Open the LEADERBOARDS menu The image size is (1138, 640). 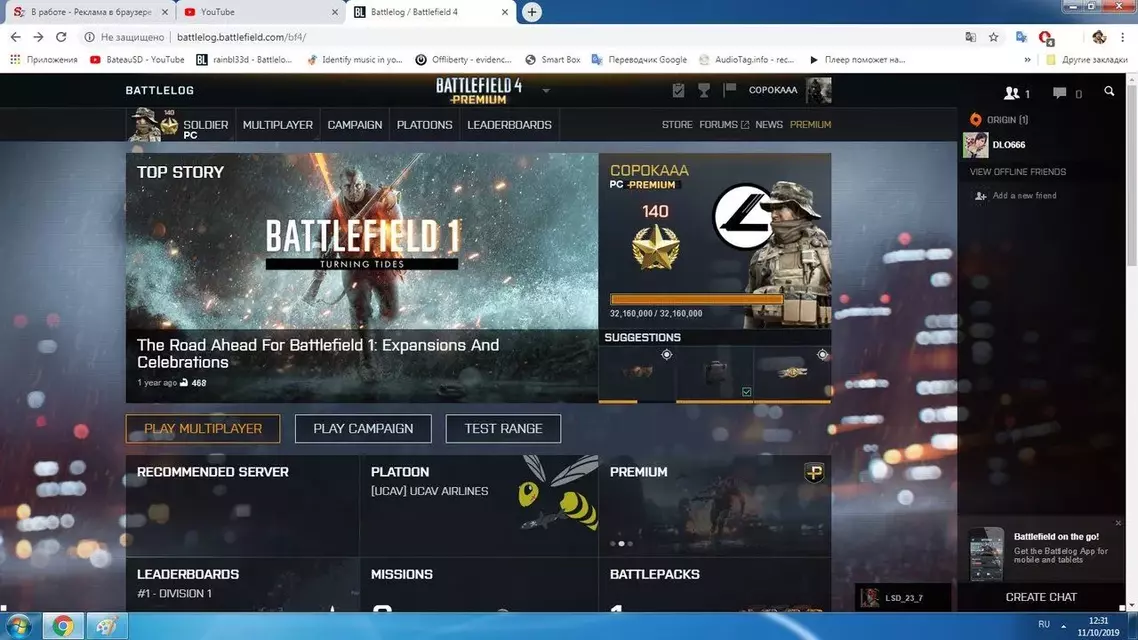coord(509,125)
